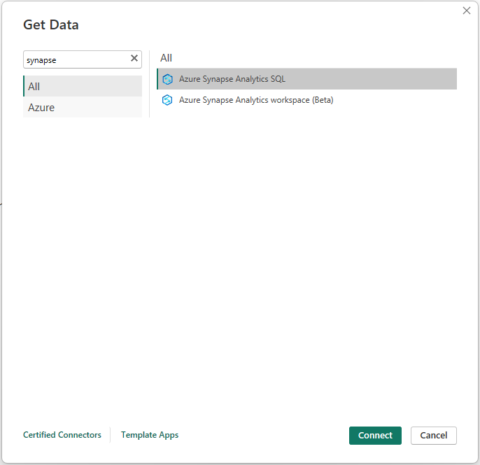This screenshot has height=465, width=480.
Task: Cancel the Get Data dialog
Action: pos(434,435)
